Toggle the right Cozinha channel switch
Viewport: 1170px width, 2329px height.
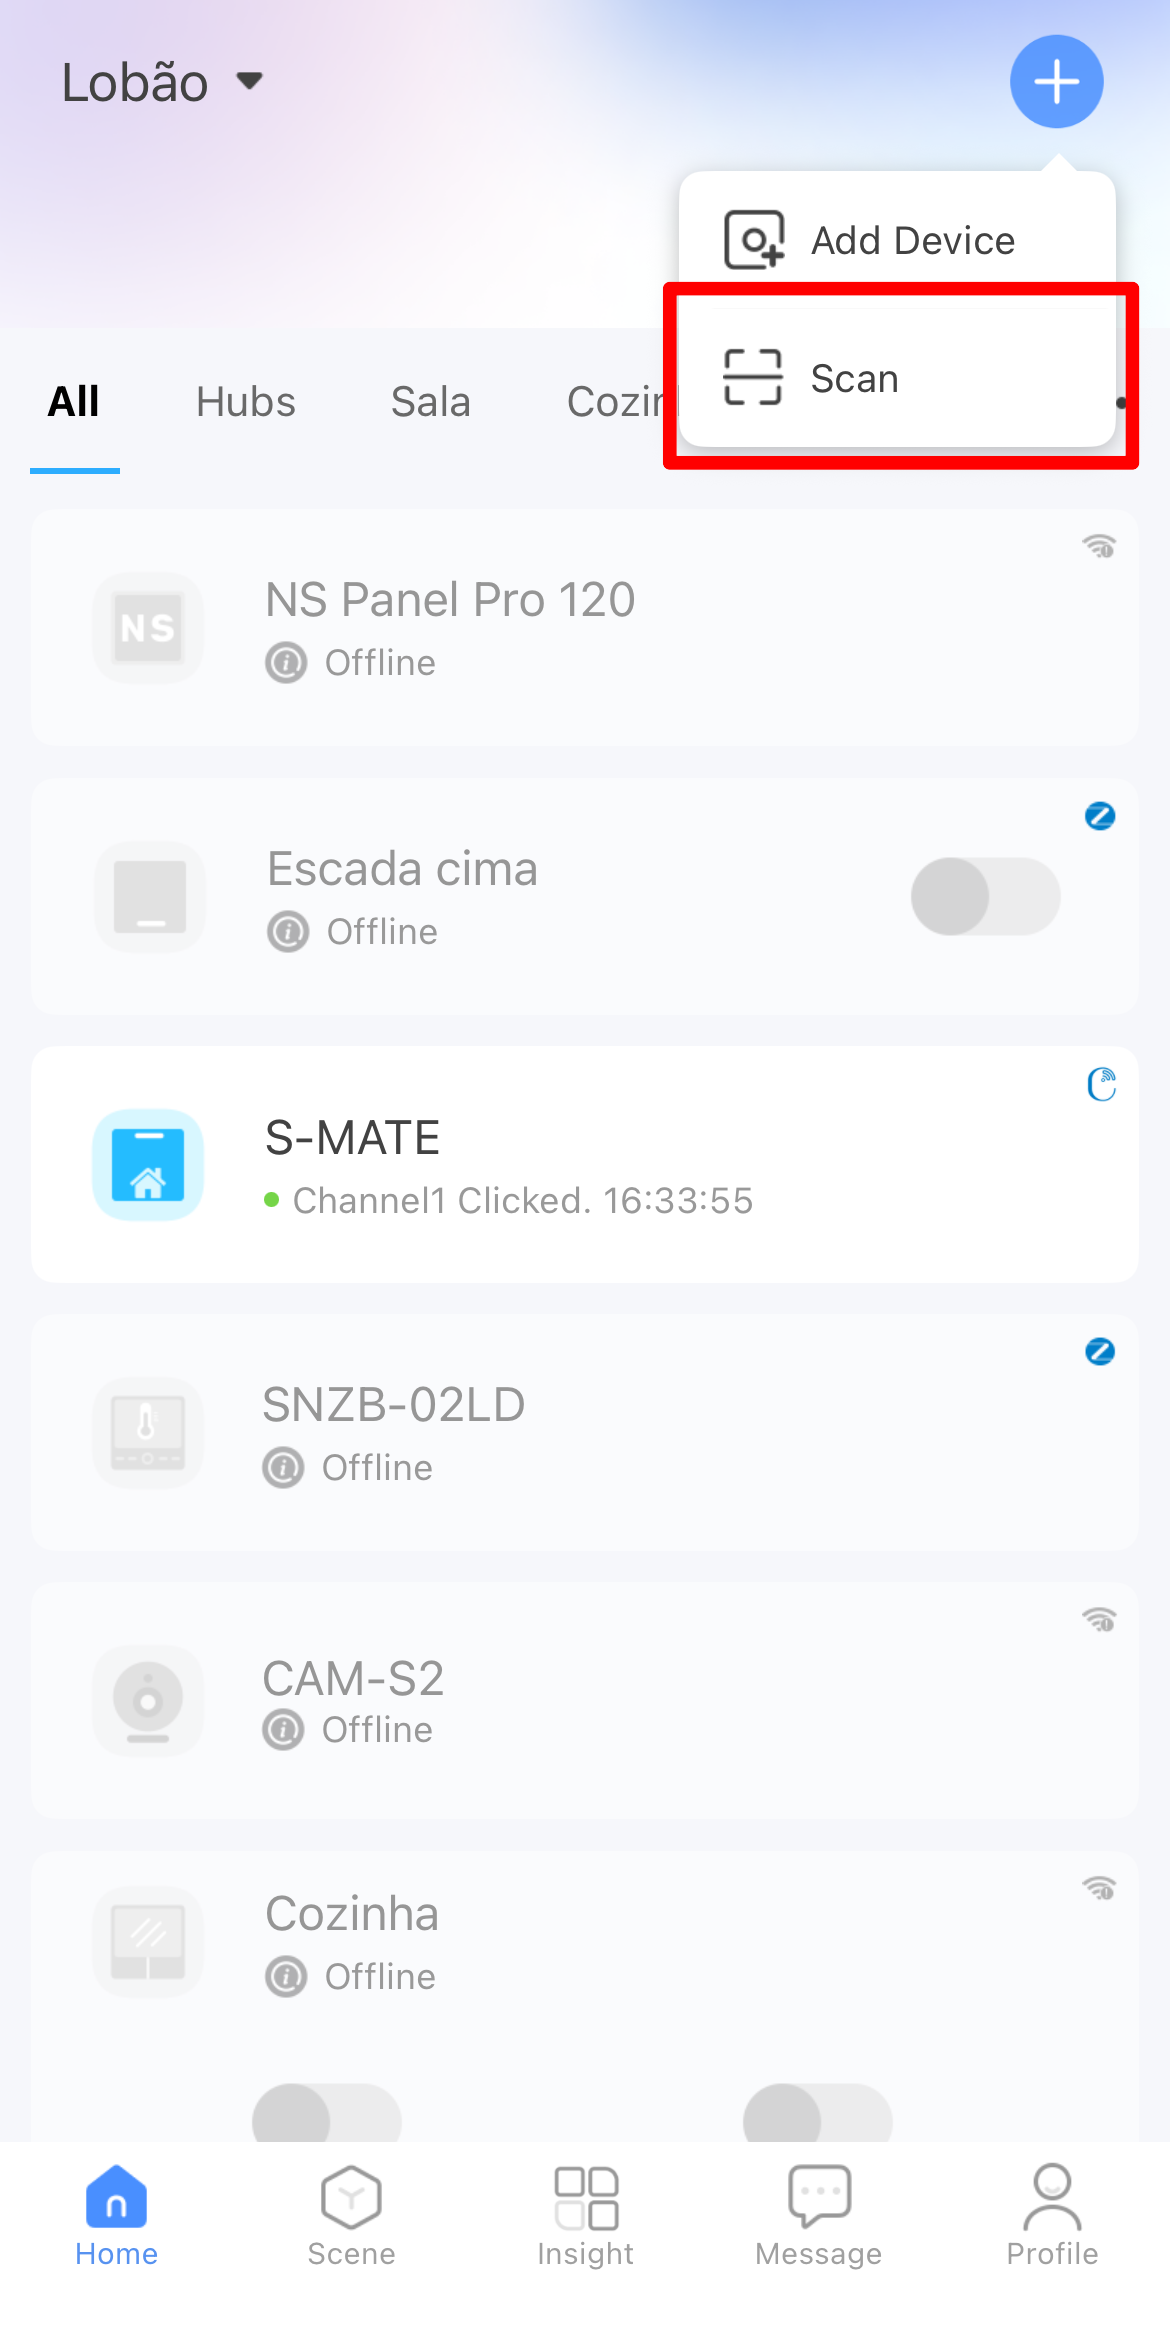818,2113
